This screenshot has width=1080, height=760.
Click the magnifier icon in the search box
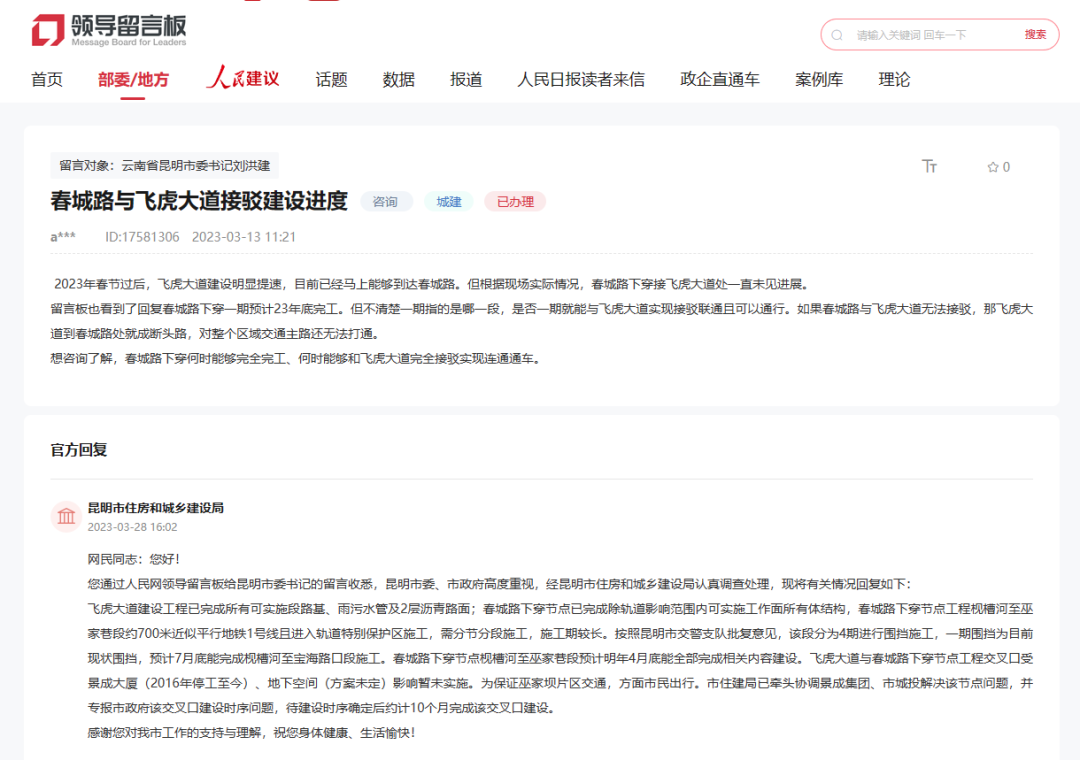[837, 34]
